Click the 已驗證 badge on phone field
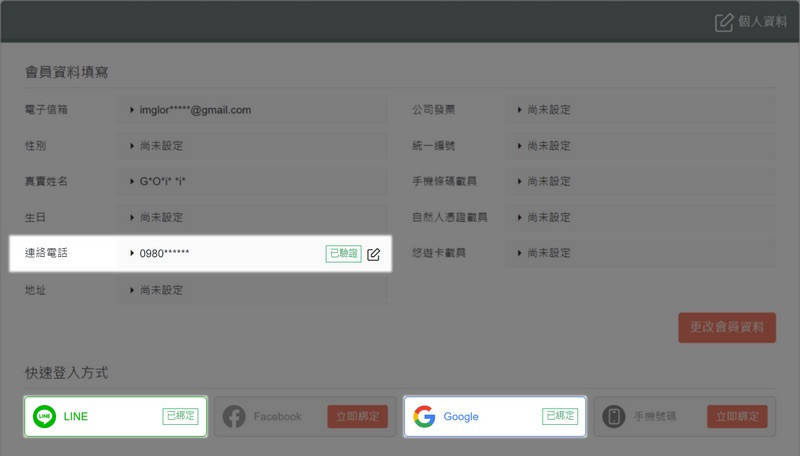800x456 pixels. click(x=343, y=254)
